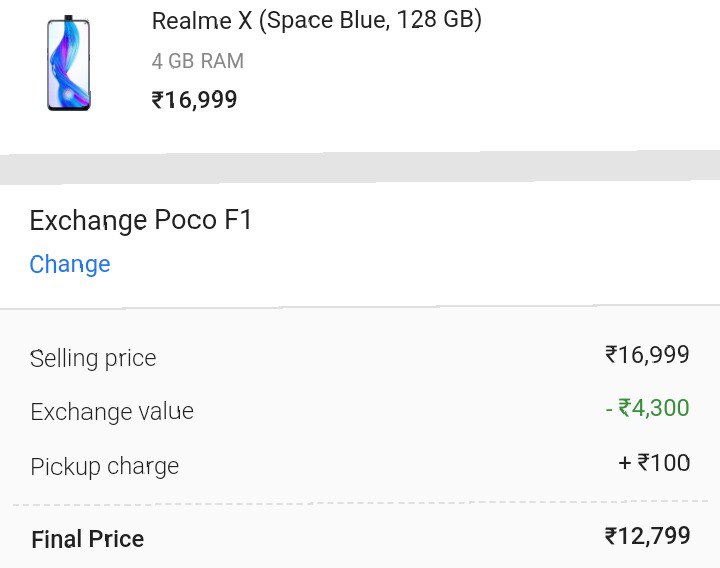
Task: Click the +₹100 pickup charge amount
Action: pyautogui.click(x=654, y=462)
